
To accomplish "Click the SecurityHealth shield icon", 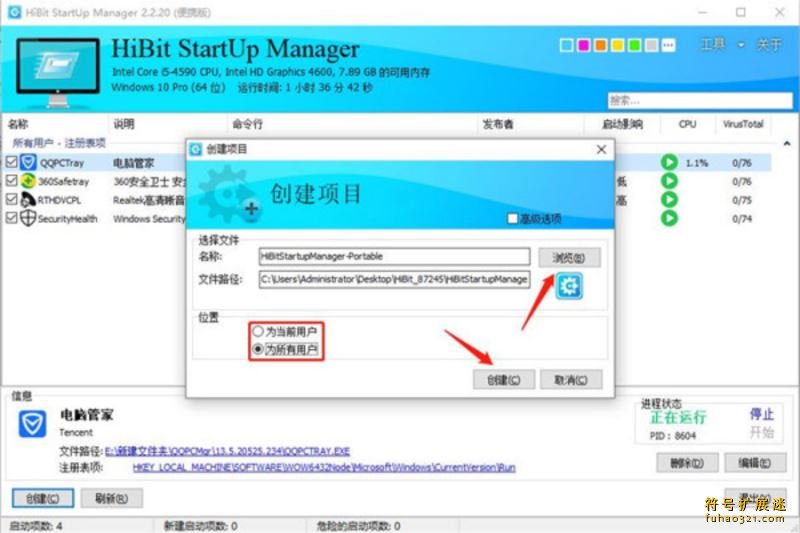I will click(28, 218).
